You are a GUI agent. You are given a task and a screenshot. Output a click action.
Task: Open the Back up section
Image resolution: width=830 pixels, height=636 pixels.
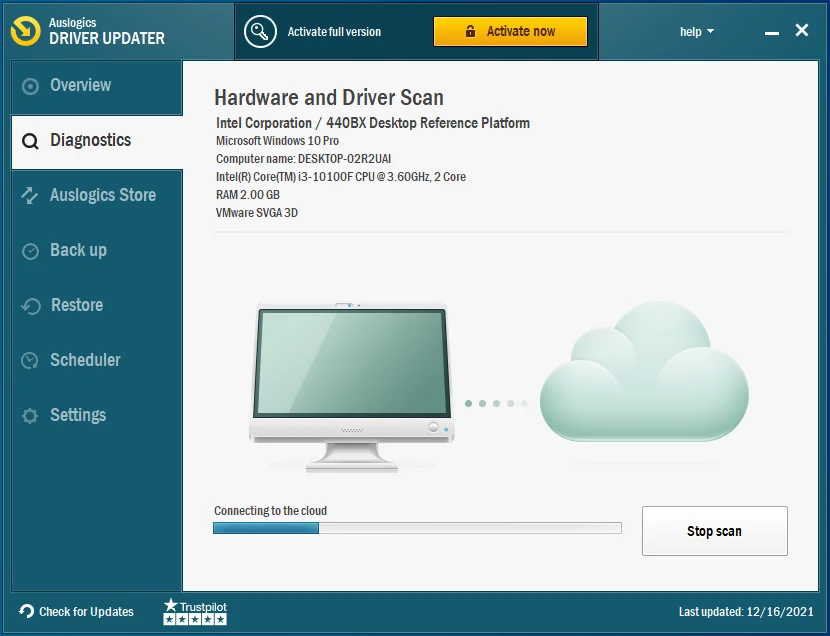click(97, 251)
